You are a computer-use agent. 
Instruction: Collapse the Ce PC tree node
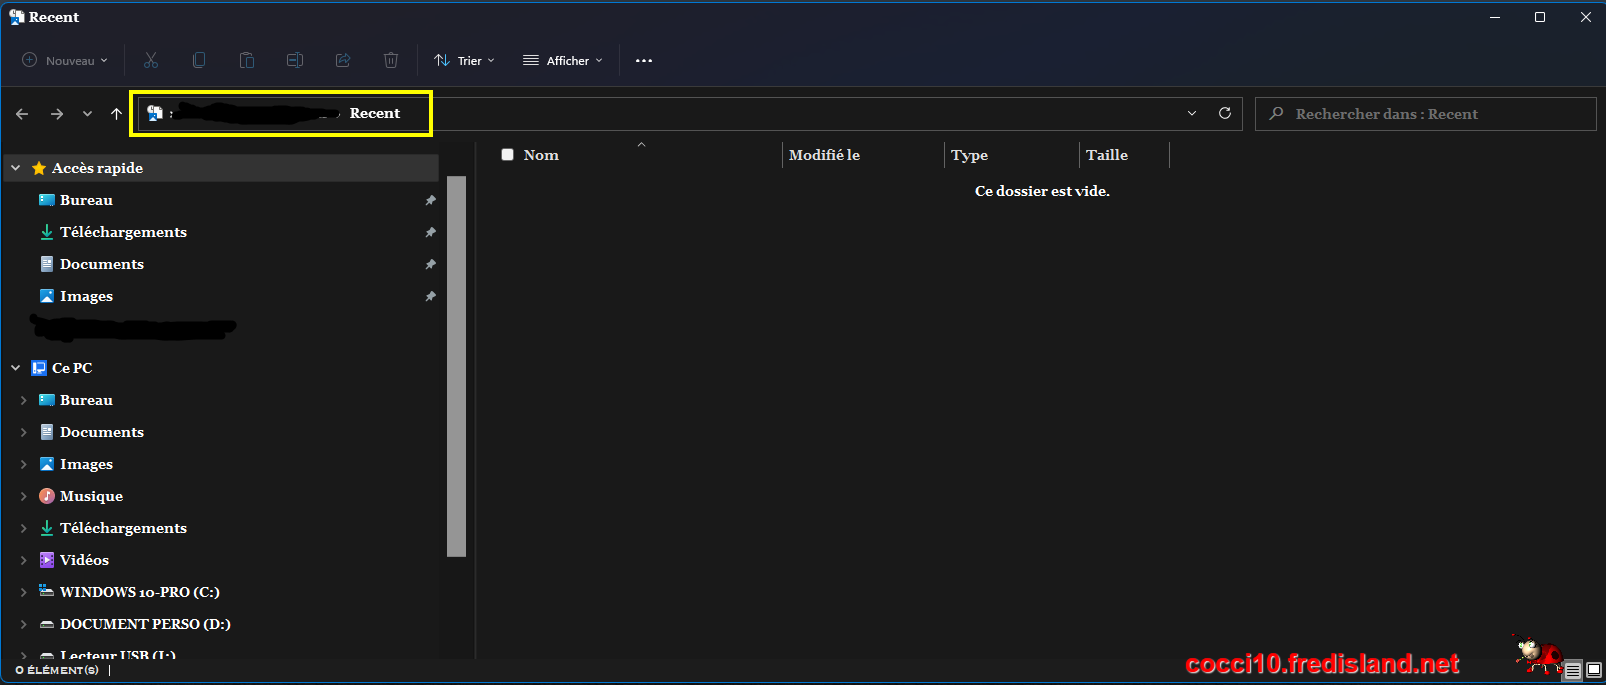coord(16,368)
